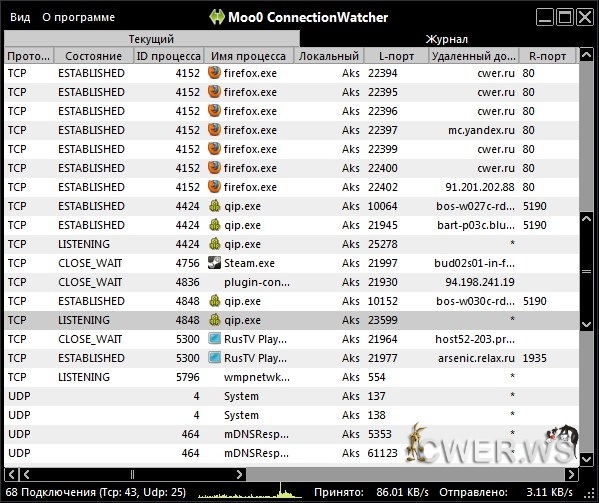The width and height of the screenshot is (599, 503).
Task: Click firefox icon in port 22399 row
Action: tap(214, 149)
